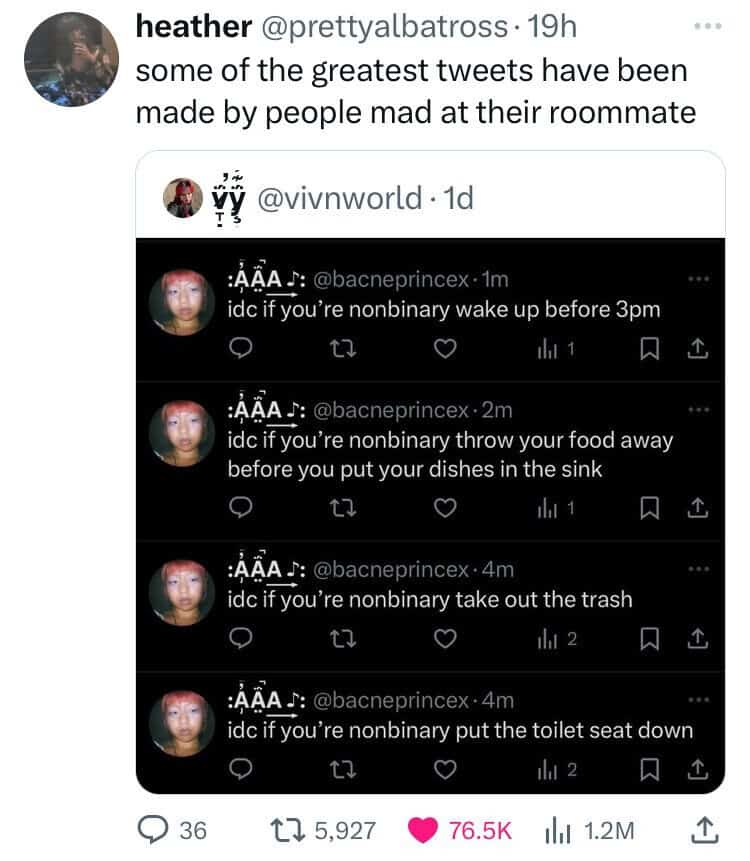Open more options on 'take out the trash' tweet

coord(699,569)
